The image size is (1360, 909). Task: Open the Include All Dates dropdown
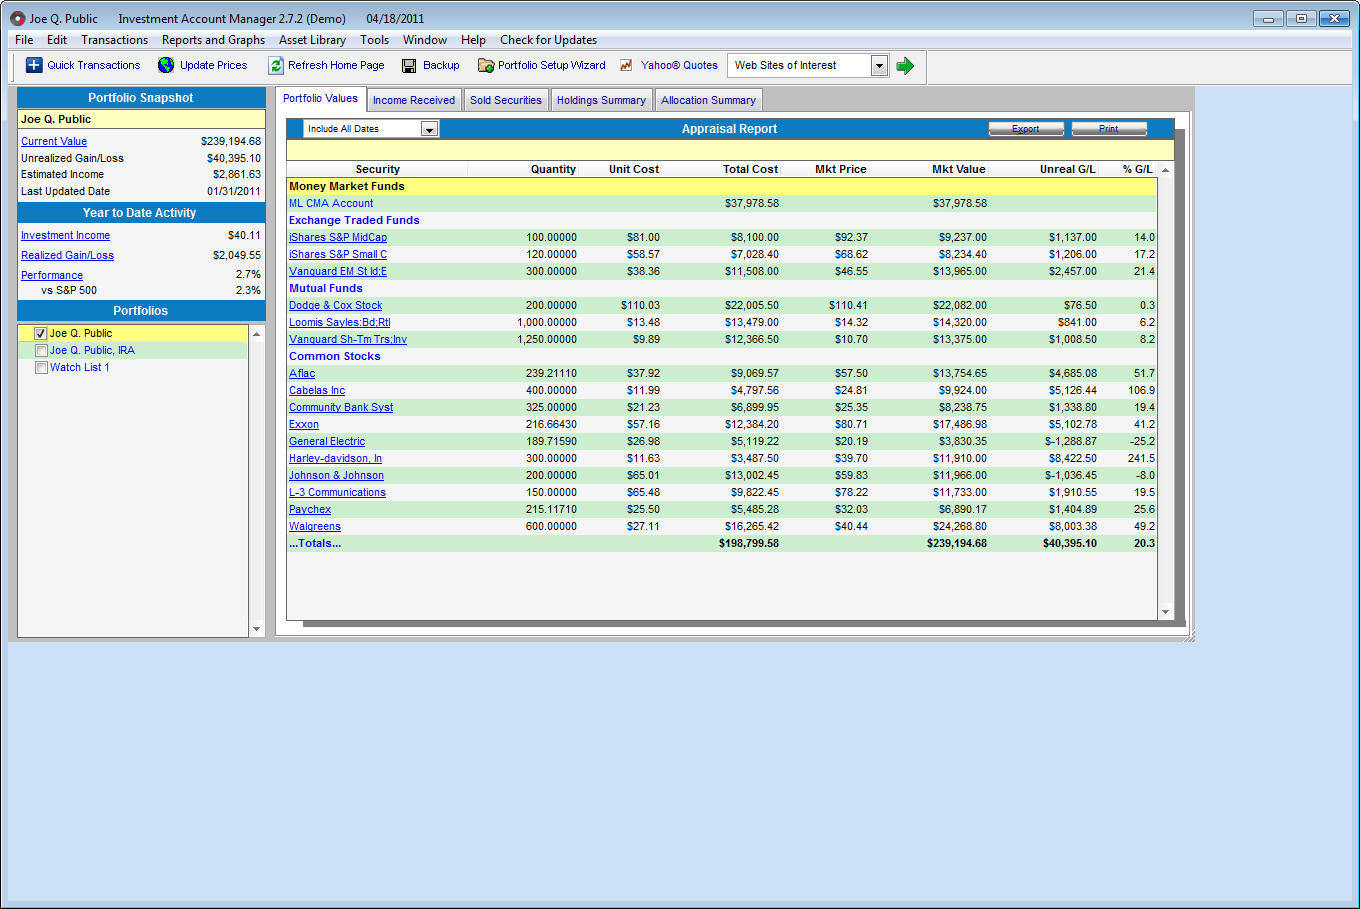pos(429,129)
